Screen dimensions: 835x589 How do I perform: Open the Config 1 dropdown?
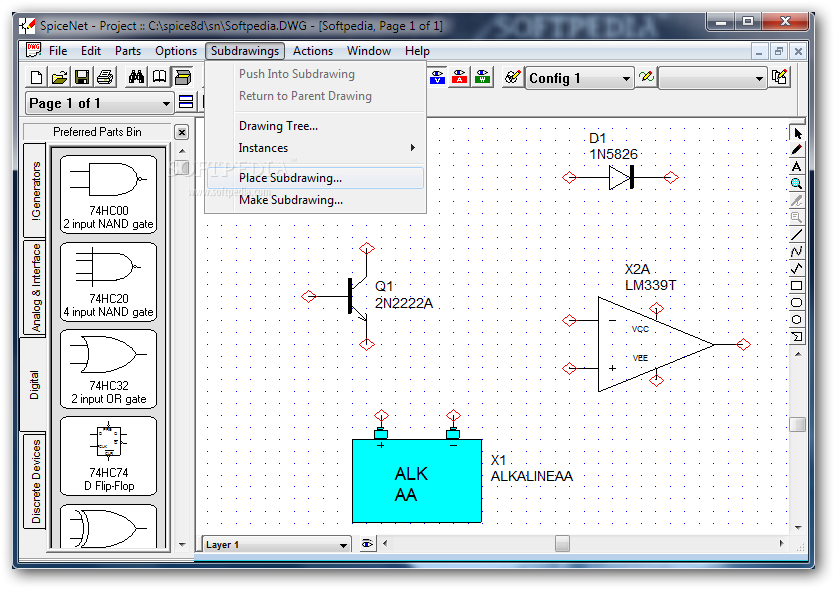tap(626, 79)
